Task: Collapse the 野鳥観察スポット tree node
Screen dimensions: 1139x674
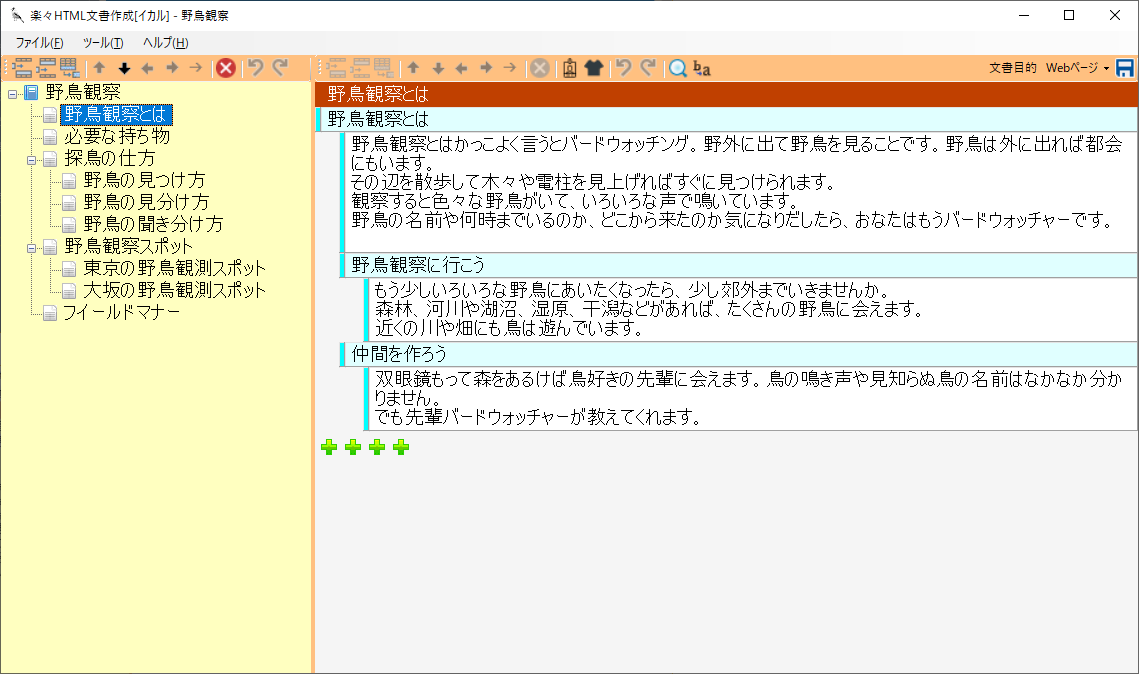Action: point(31,247)
